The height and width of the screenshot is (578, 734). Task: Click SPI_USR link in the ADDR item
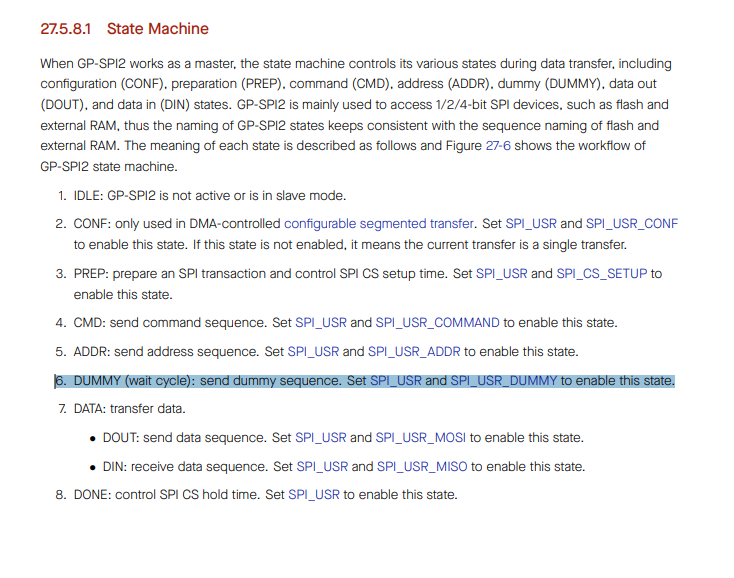click(x=313, y=351)
